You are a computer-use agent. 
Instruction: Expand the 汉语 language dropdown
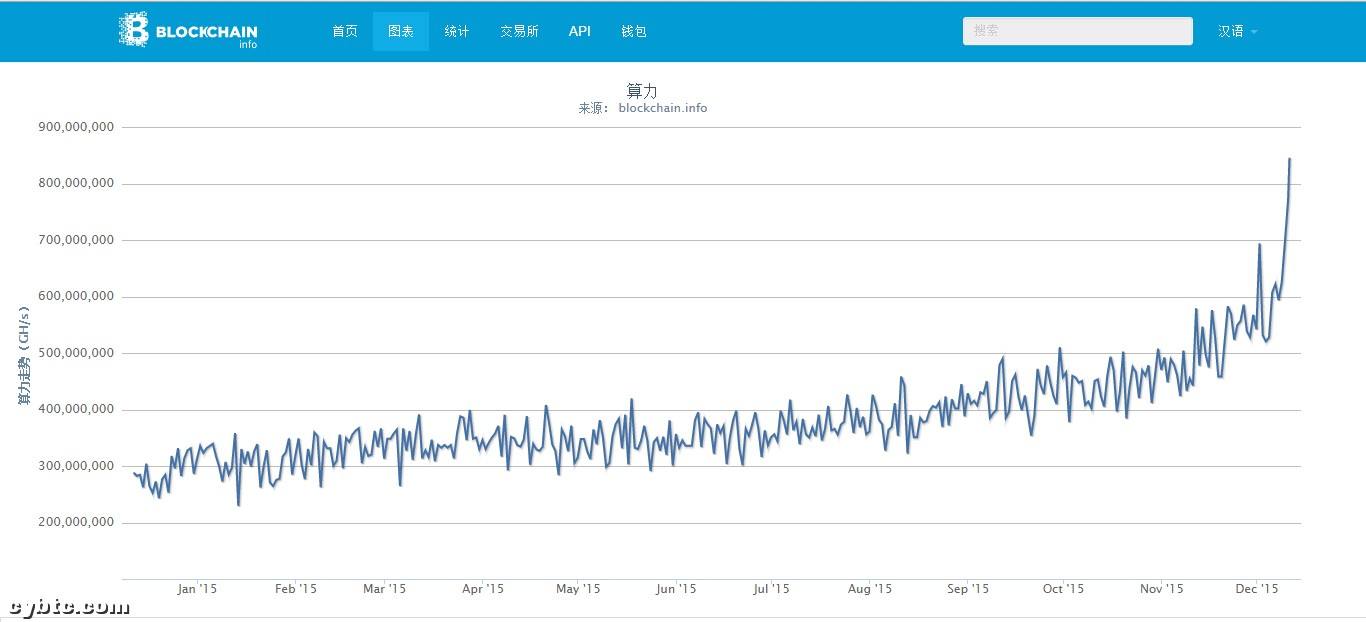1237,31
